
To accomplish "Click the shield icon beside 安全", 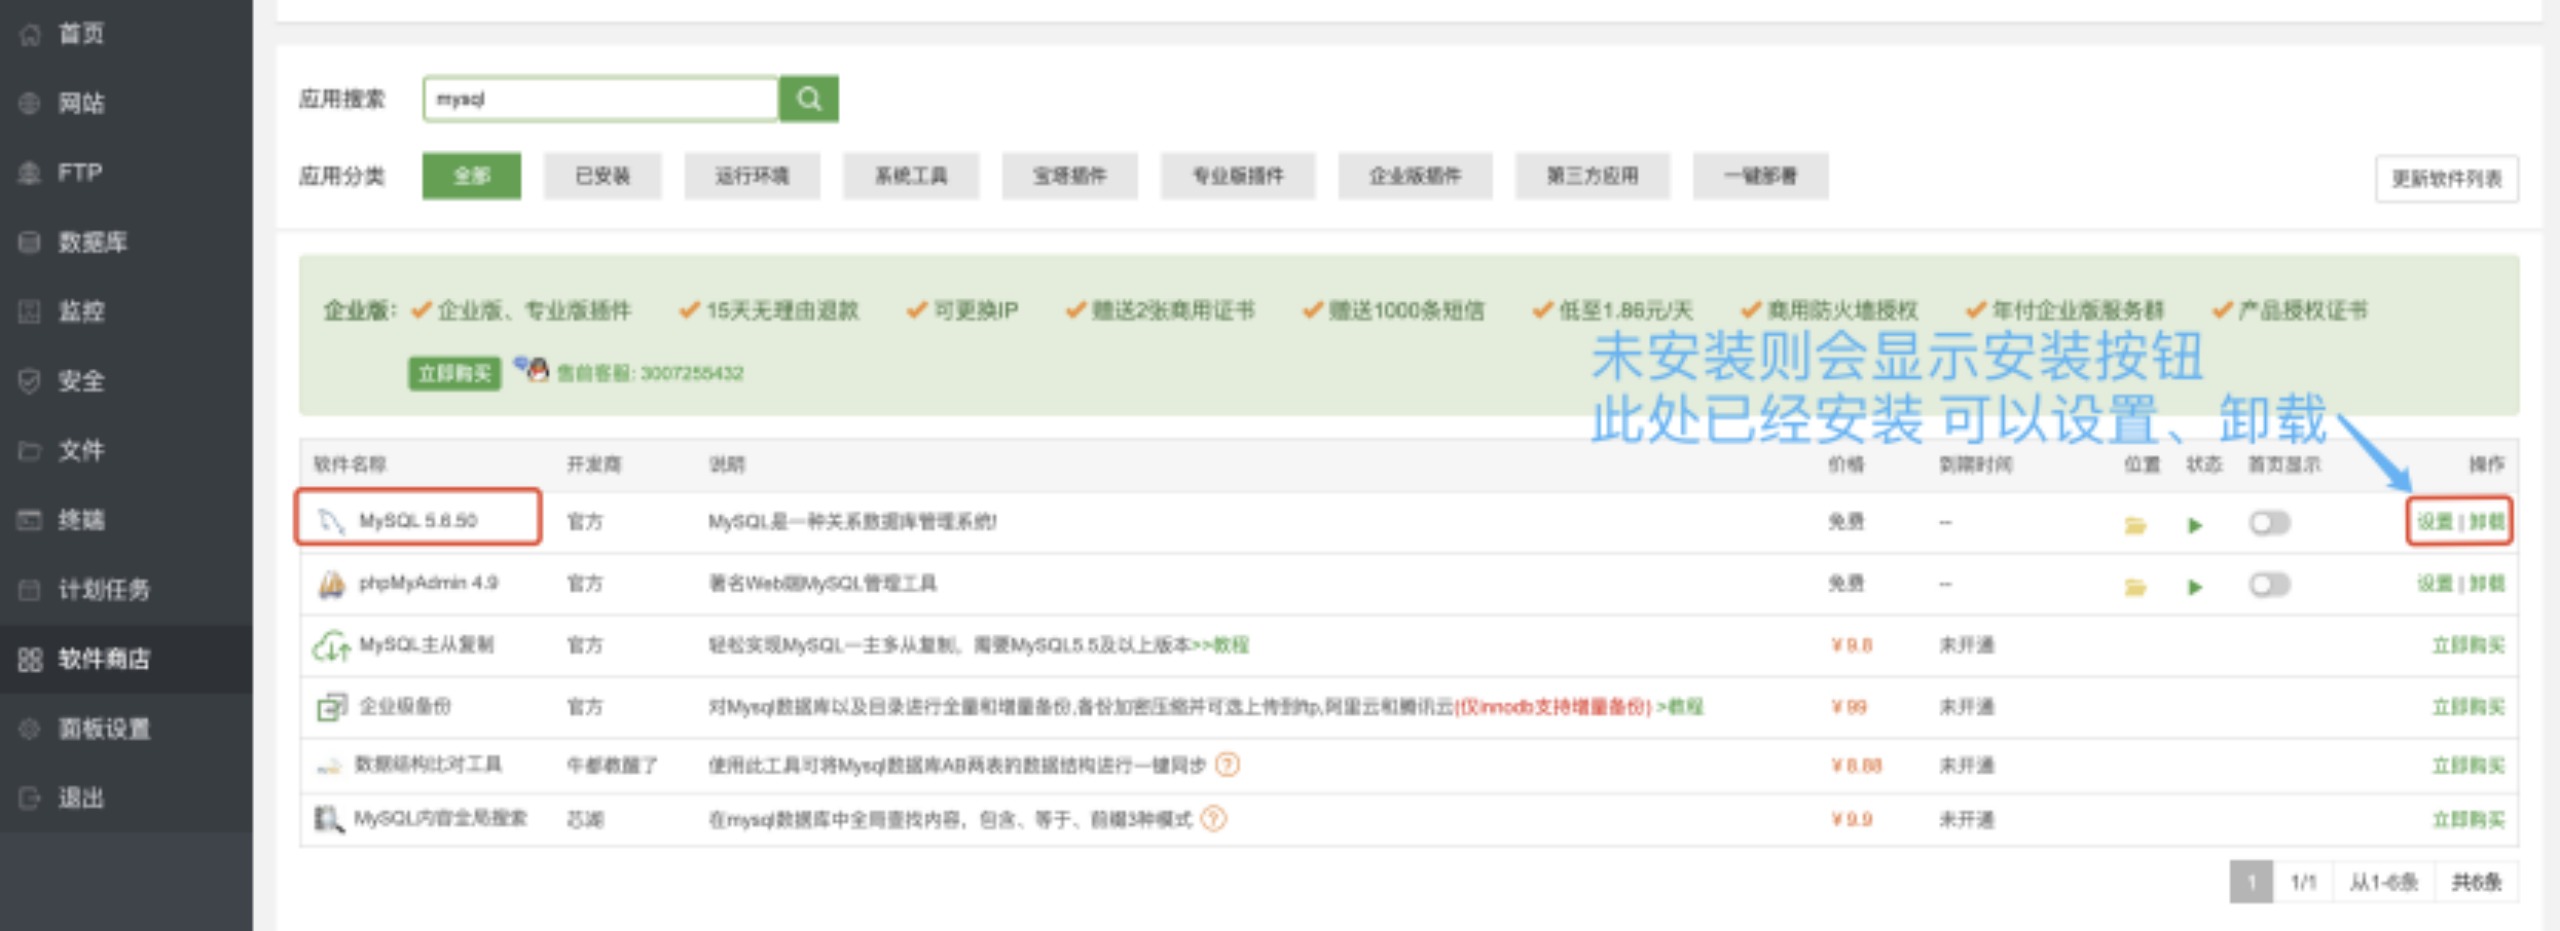I will click(x=30, y=381).
